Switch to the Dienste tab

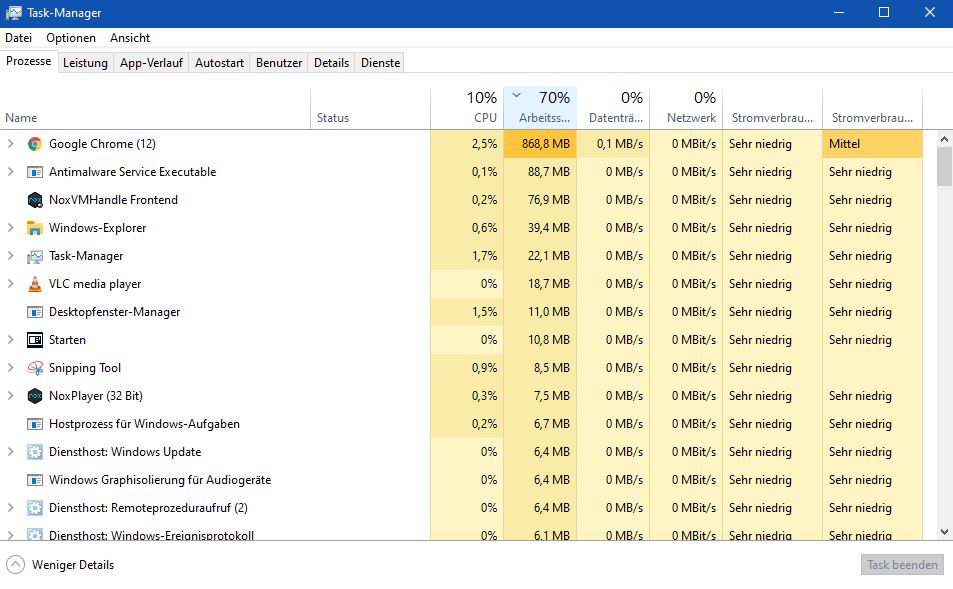pyautogui.click(x=380, y=63)
